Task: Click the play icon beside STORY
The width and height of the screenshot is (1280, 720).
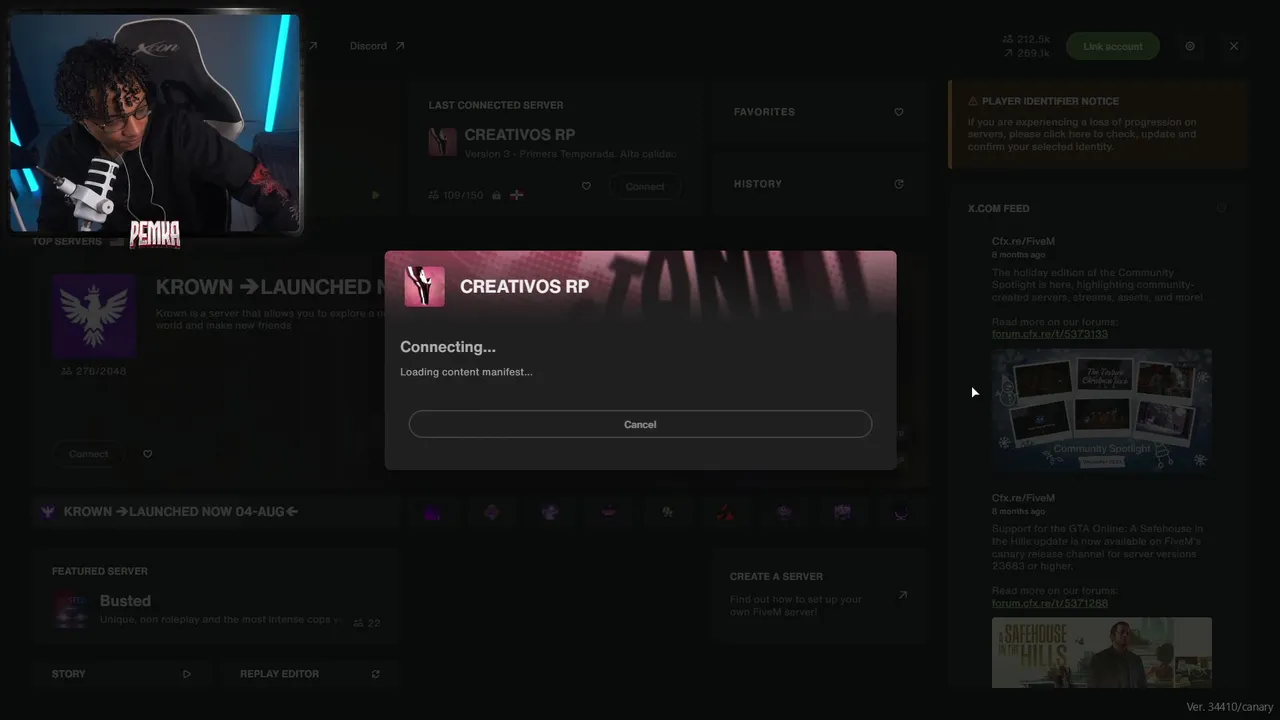Action: tap(187, 674)
